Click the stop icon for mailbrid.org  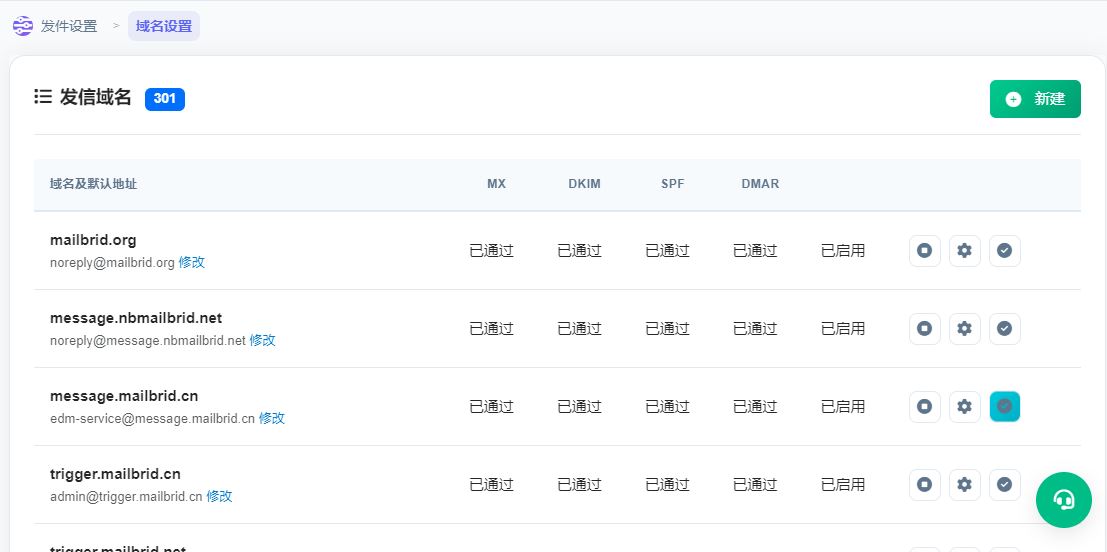click(925, 251)
